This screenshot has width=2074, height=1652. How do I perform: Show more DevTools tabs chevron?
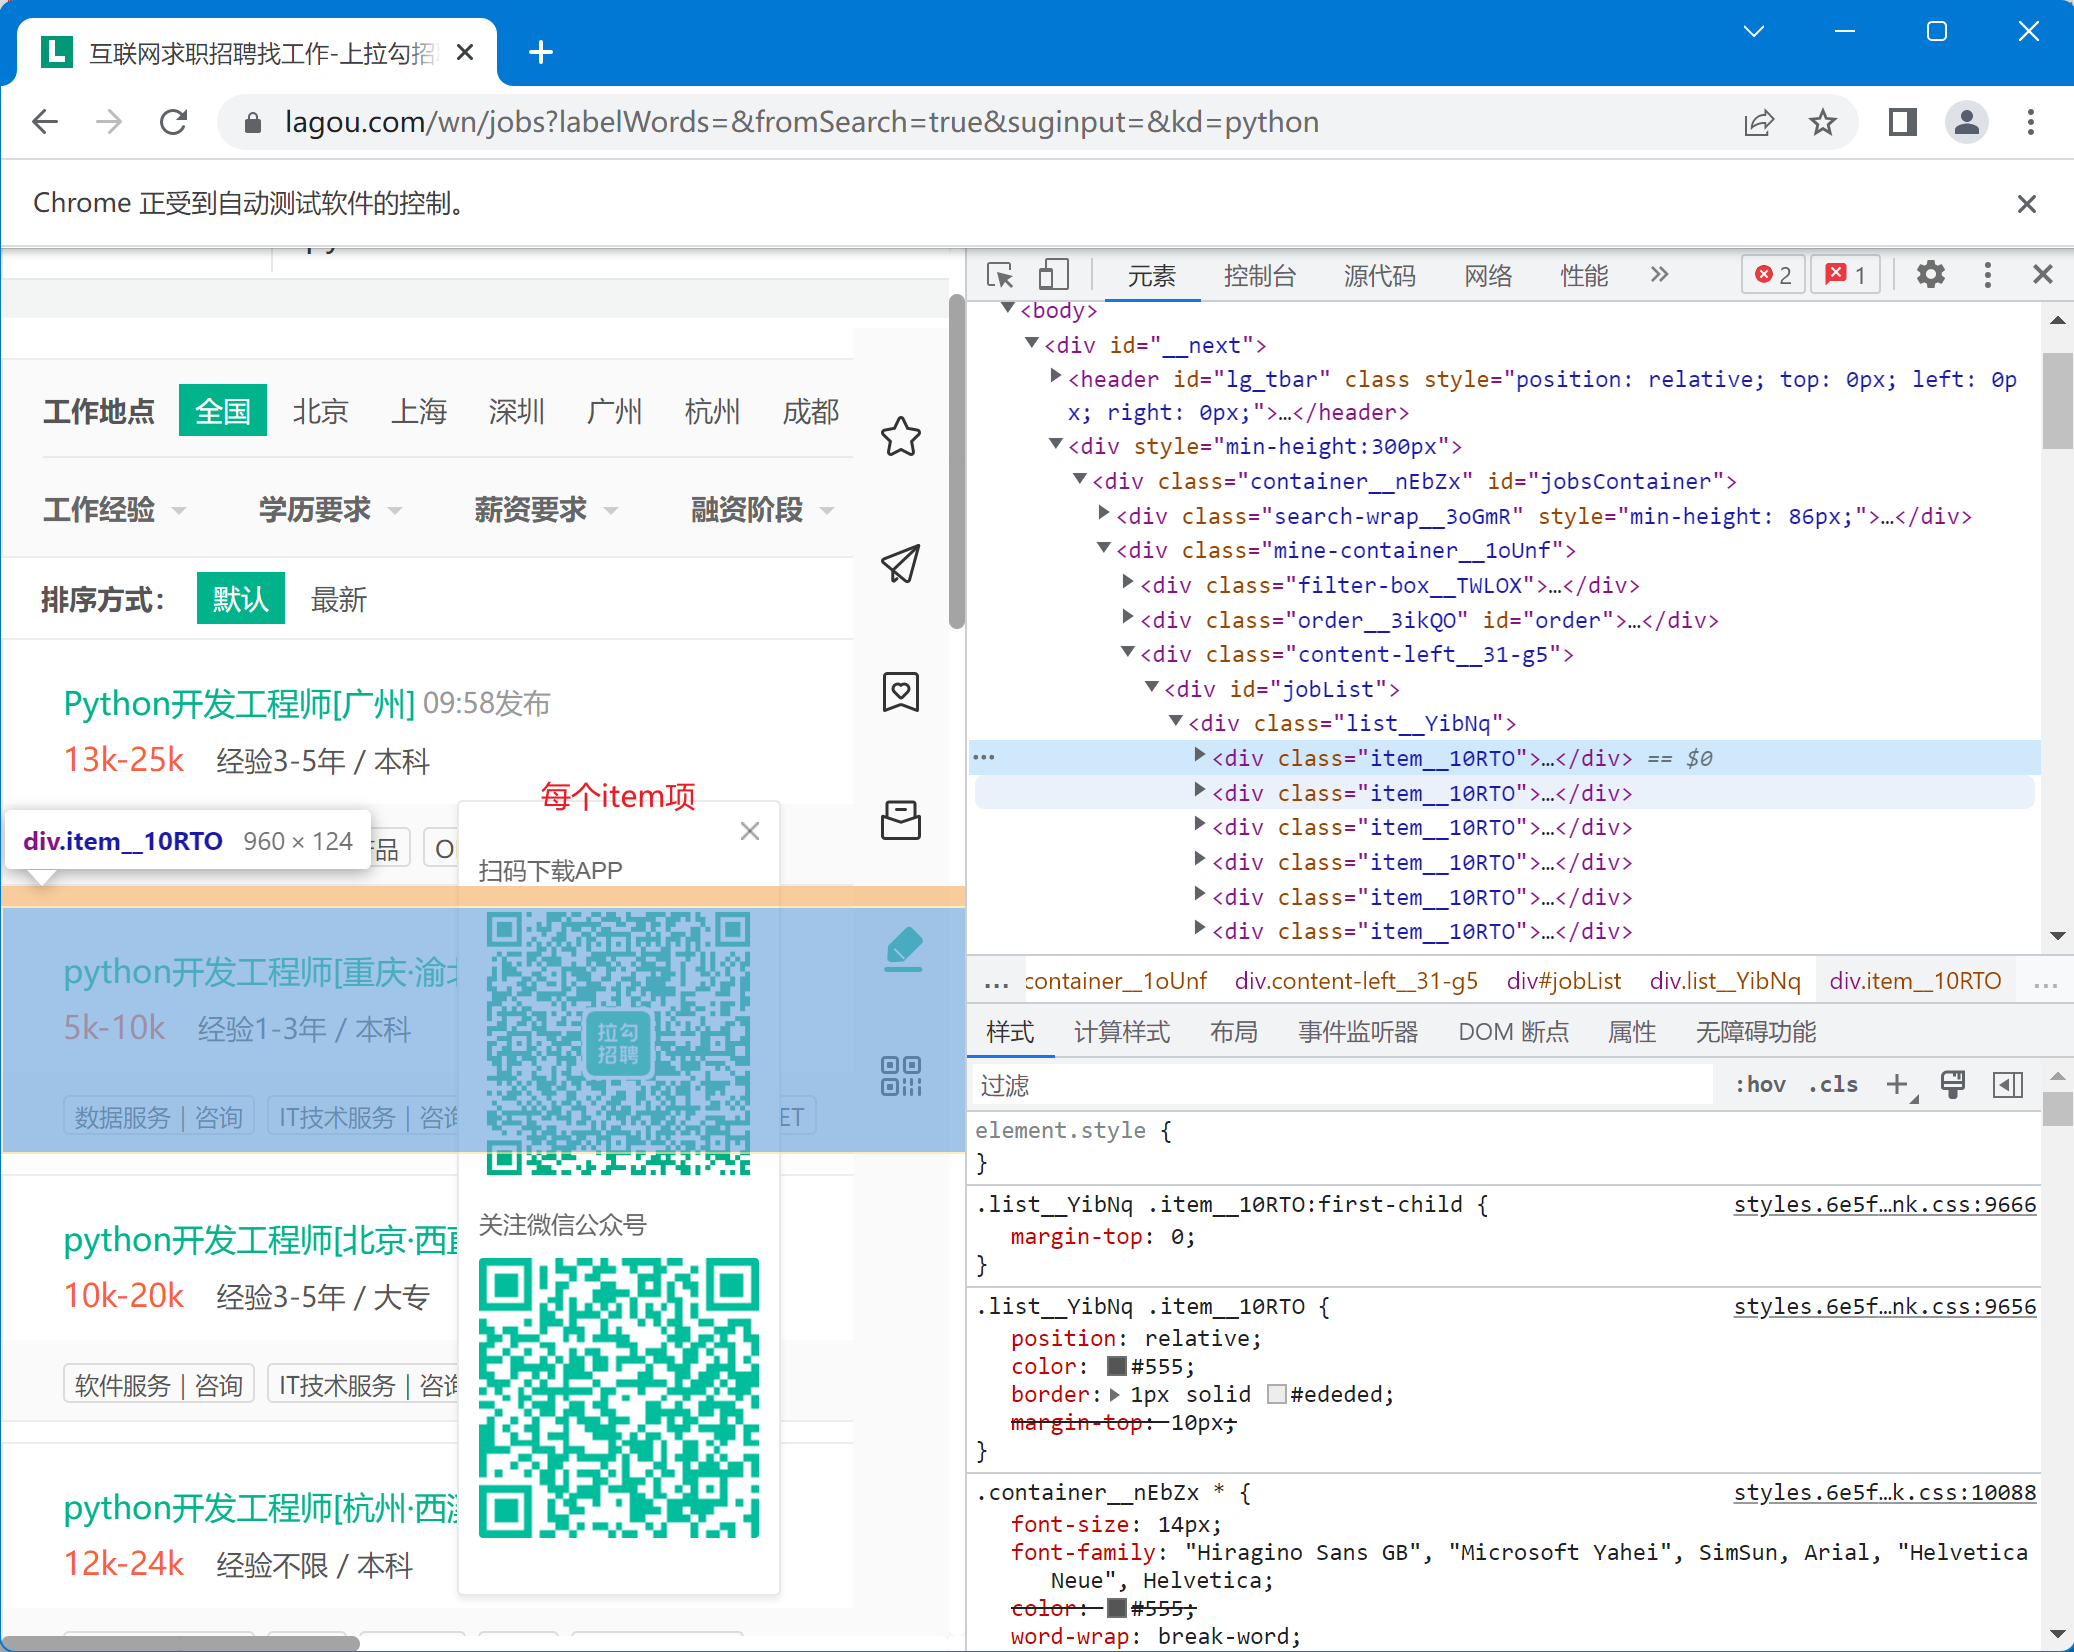(x=1660, y=274)
